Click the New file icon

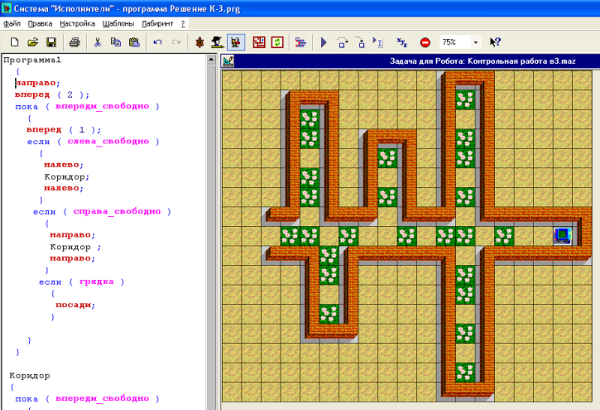pos(14,43)
